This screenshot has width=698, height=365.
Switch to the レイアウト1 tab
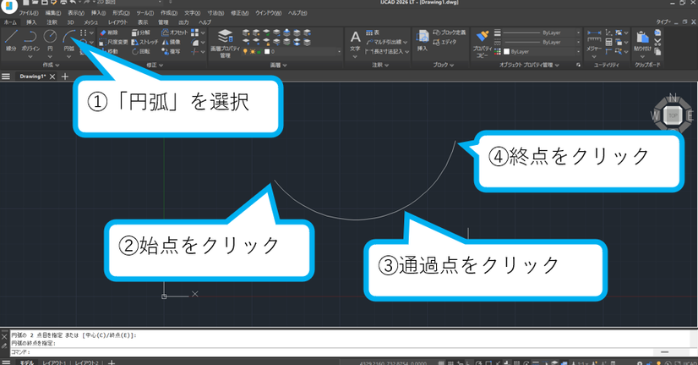(x=54, y=363)
